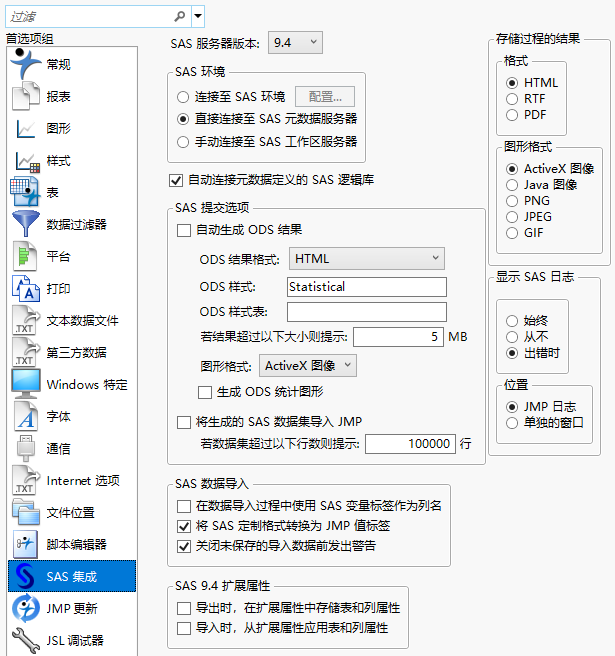Enable 导出时，在扩展属性中存储表和列属性 checkbox
The height and width of the screenshot is (656, 615).
184,608
